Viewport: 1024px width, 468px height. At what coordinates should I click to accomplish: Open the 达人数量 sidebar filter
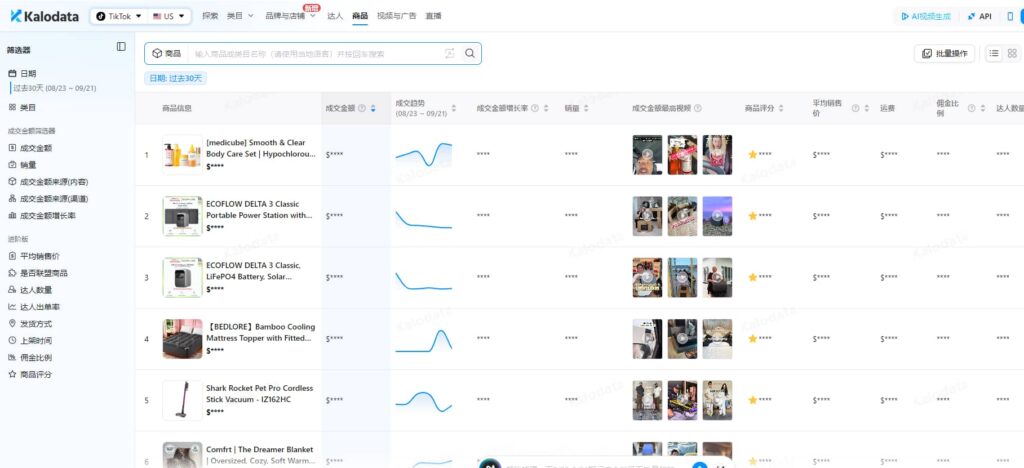point(30,290)
